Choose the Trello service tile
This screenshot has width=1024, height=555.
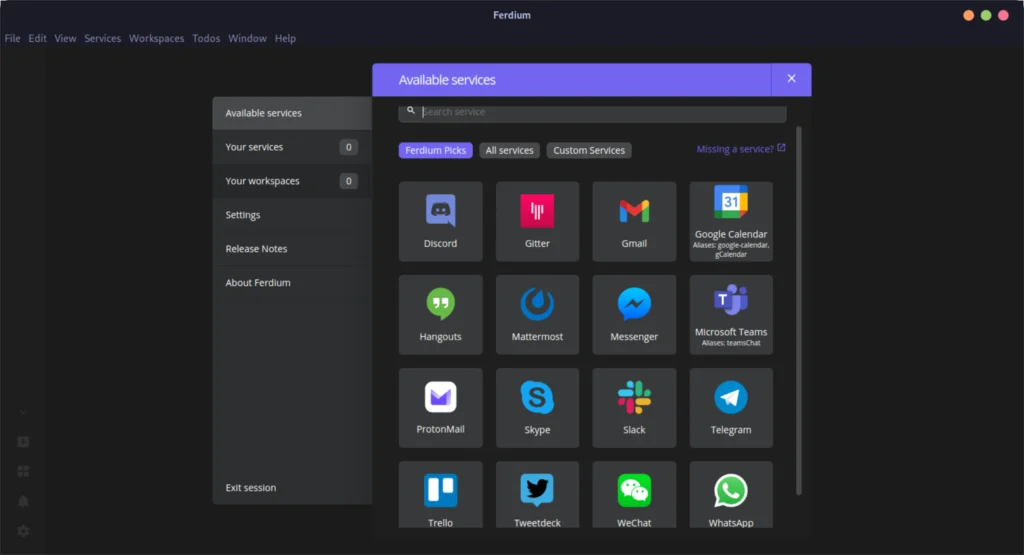440,495
